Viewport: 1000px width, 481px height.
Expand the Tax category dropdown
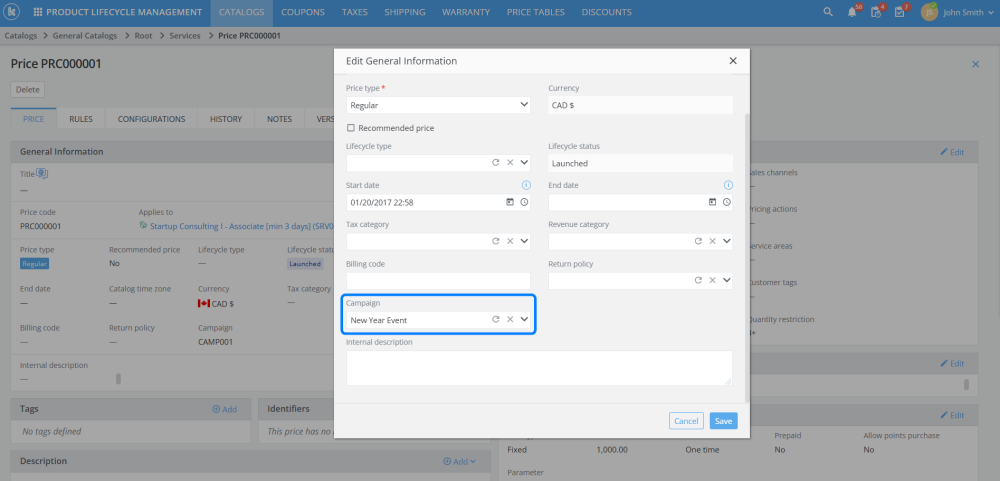pyautogui.click(x=524, y=241)
